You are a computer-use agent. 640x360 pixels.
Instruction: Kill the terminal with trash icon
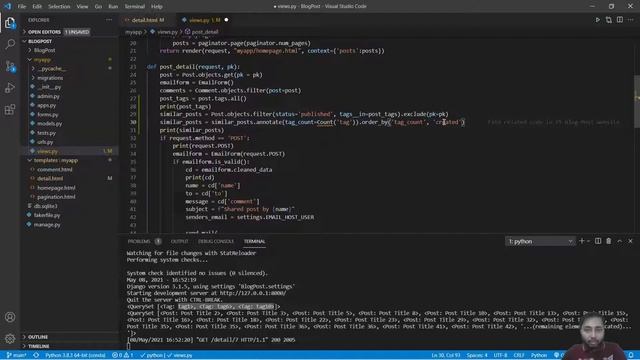(x=609, y=241)
